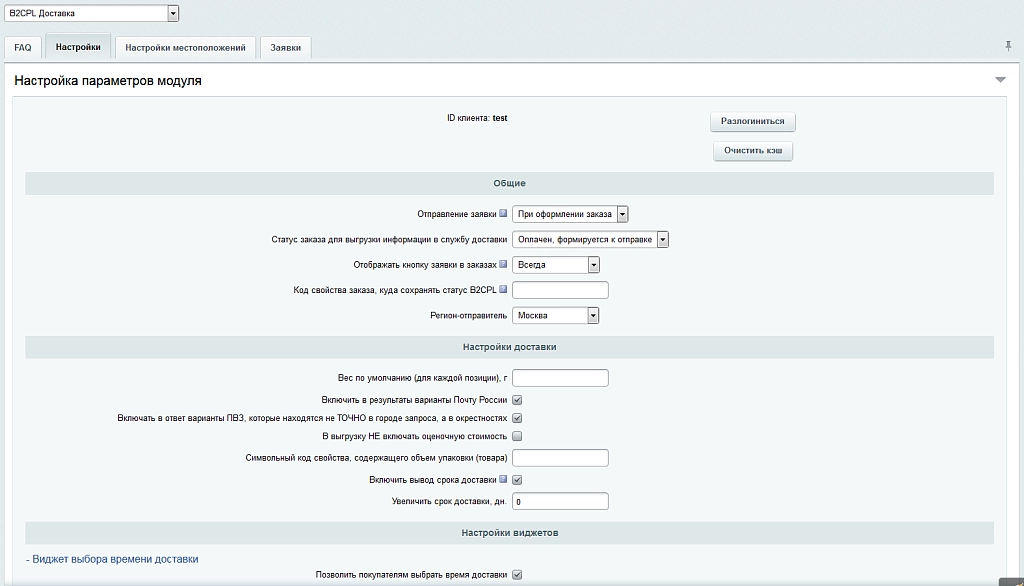This screenshot has width=1024, height=586.
Task: Open the Статус заказа для выгрузки dropdown
Action: click(x=590, y=239)
